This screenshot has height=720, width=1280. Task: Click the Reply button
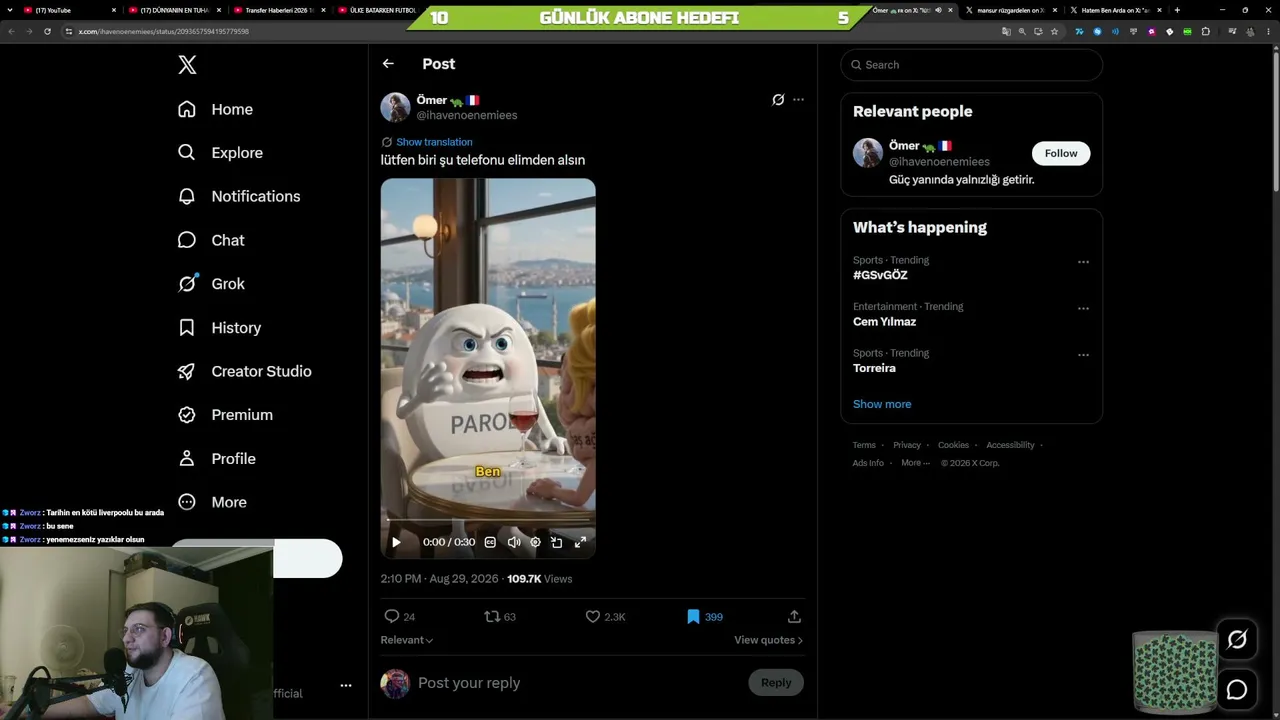[x=776, y=683]
